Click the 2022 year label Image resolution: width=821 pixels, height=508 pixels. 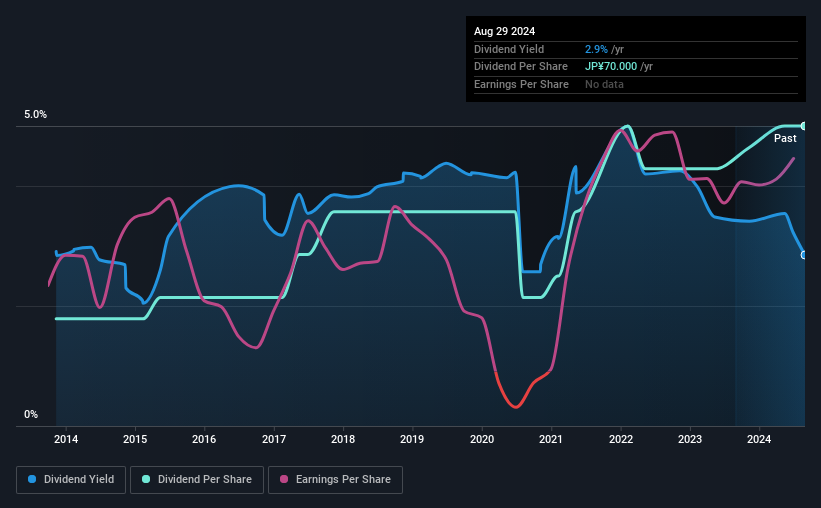click(620, 438)
